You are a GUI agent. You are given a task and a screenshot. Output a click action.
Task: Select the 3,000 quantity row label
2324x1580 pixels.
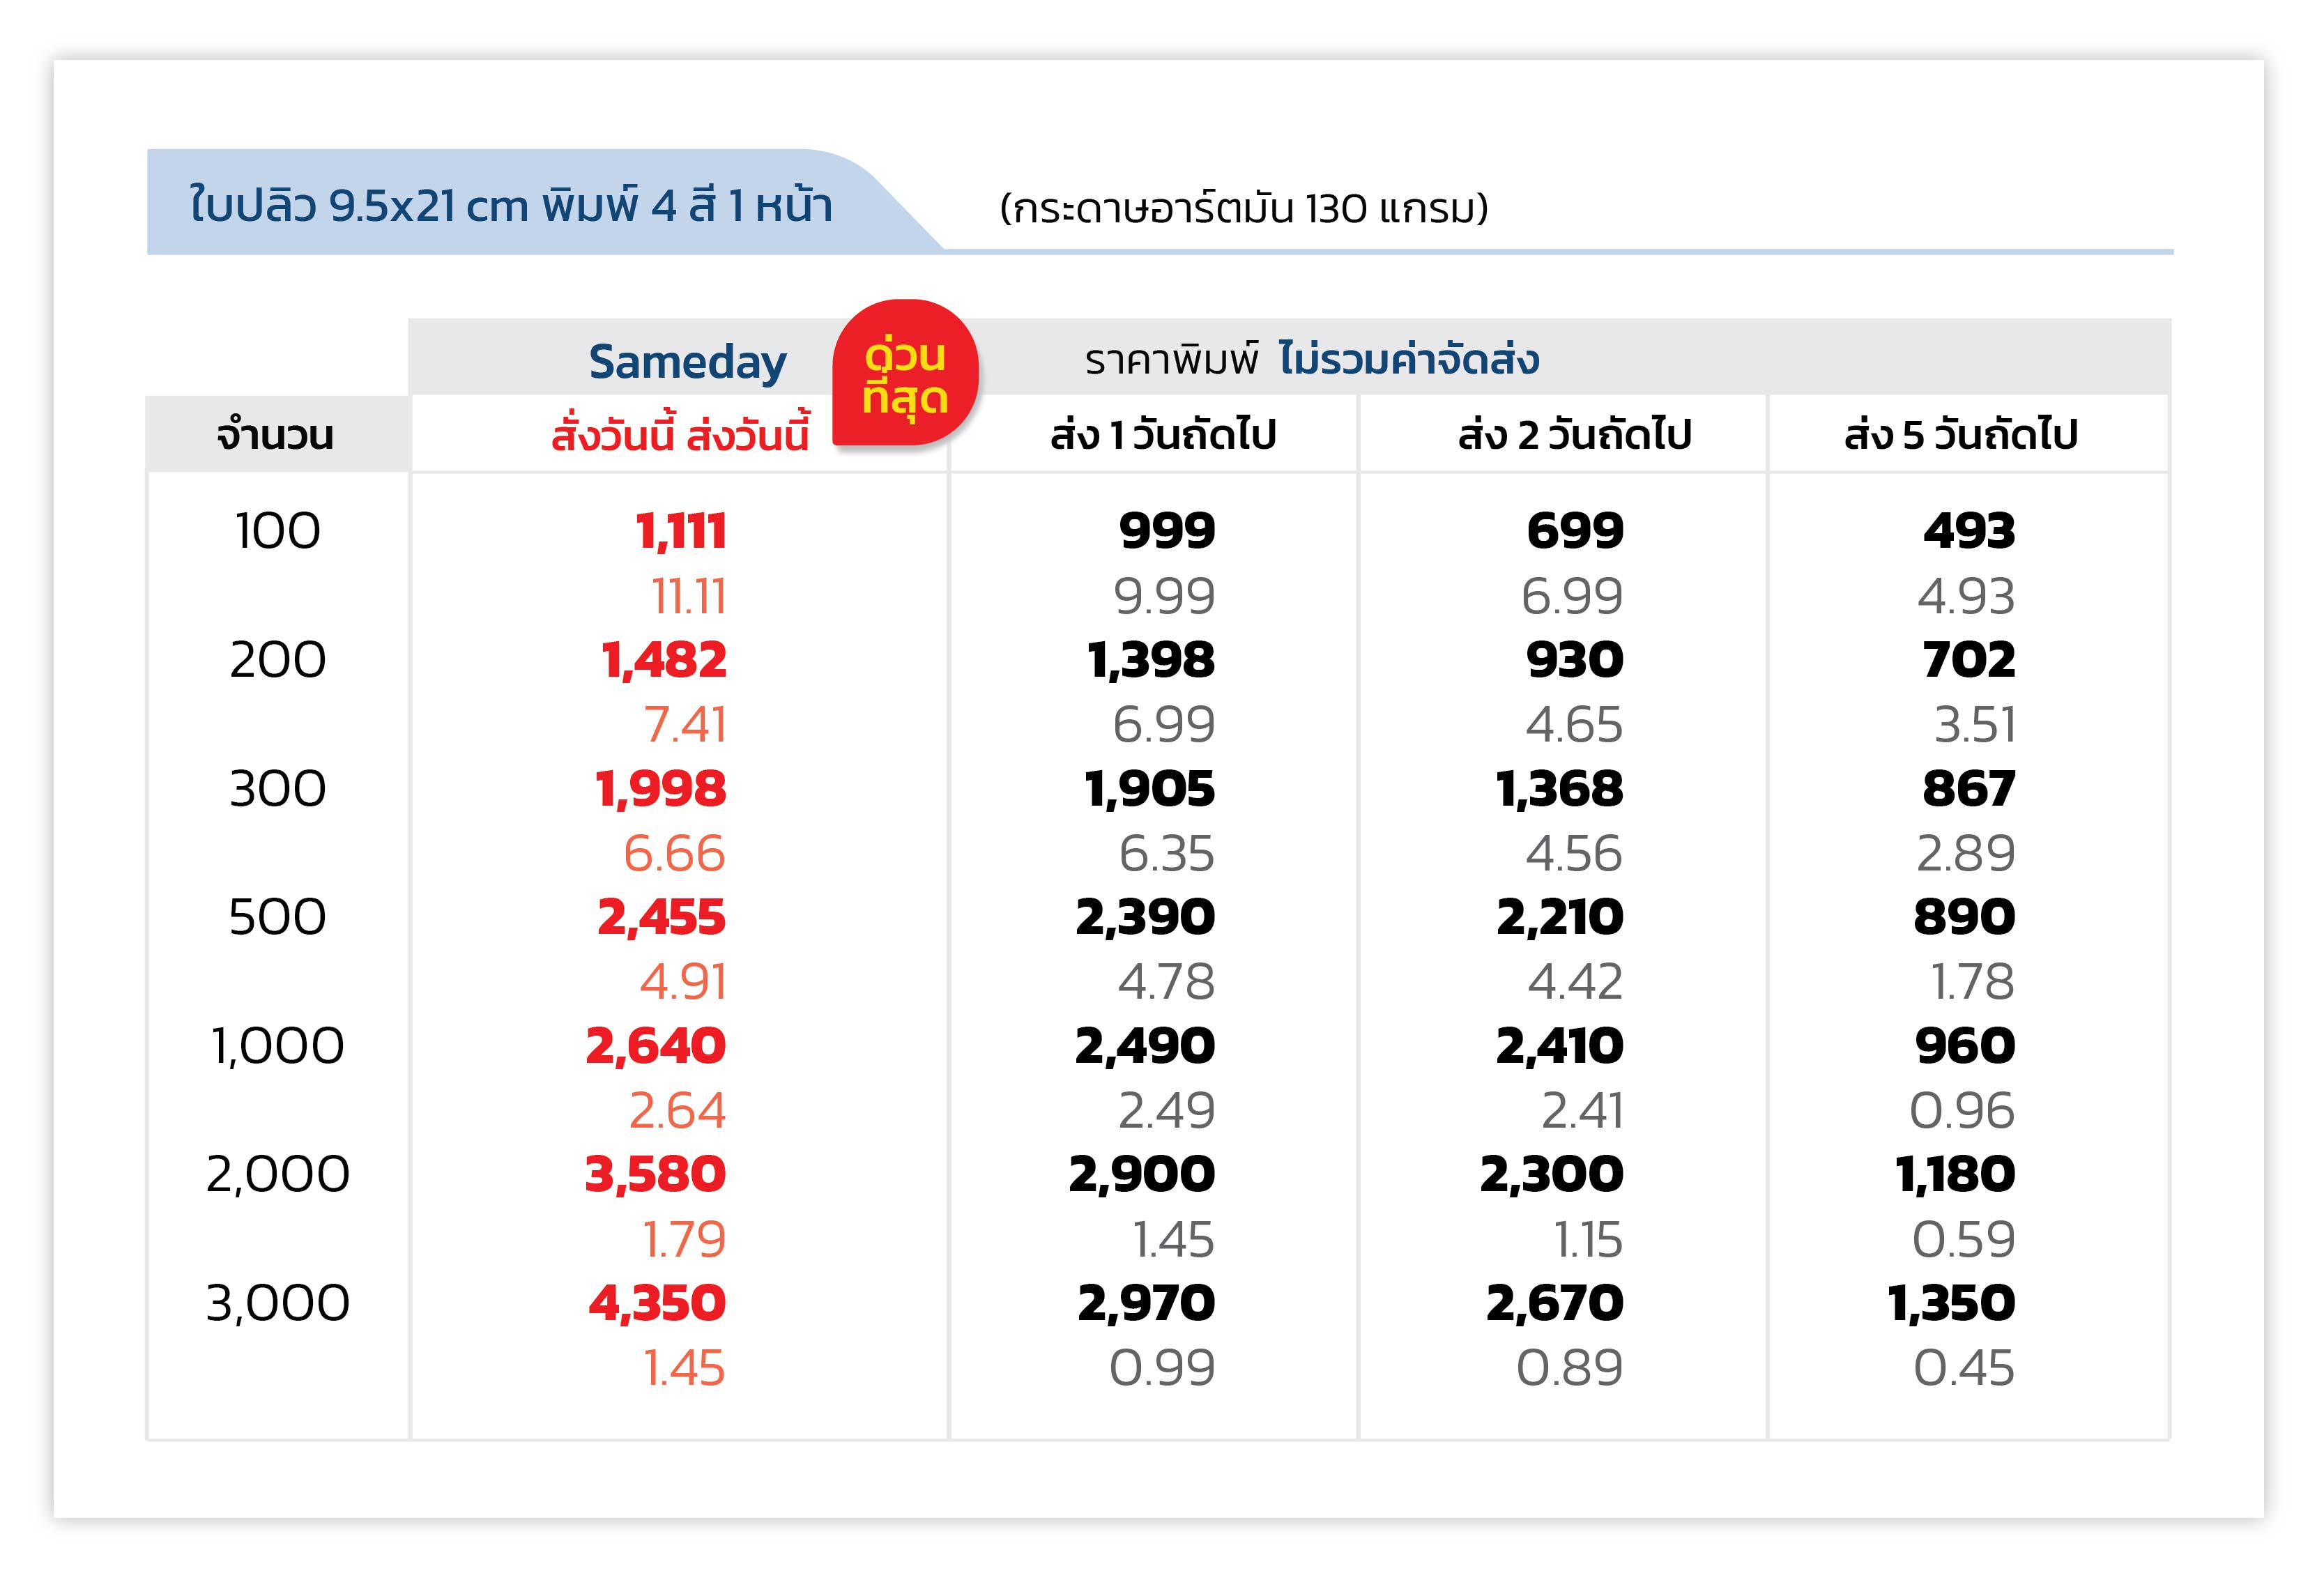point(278,1303)
